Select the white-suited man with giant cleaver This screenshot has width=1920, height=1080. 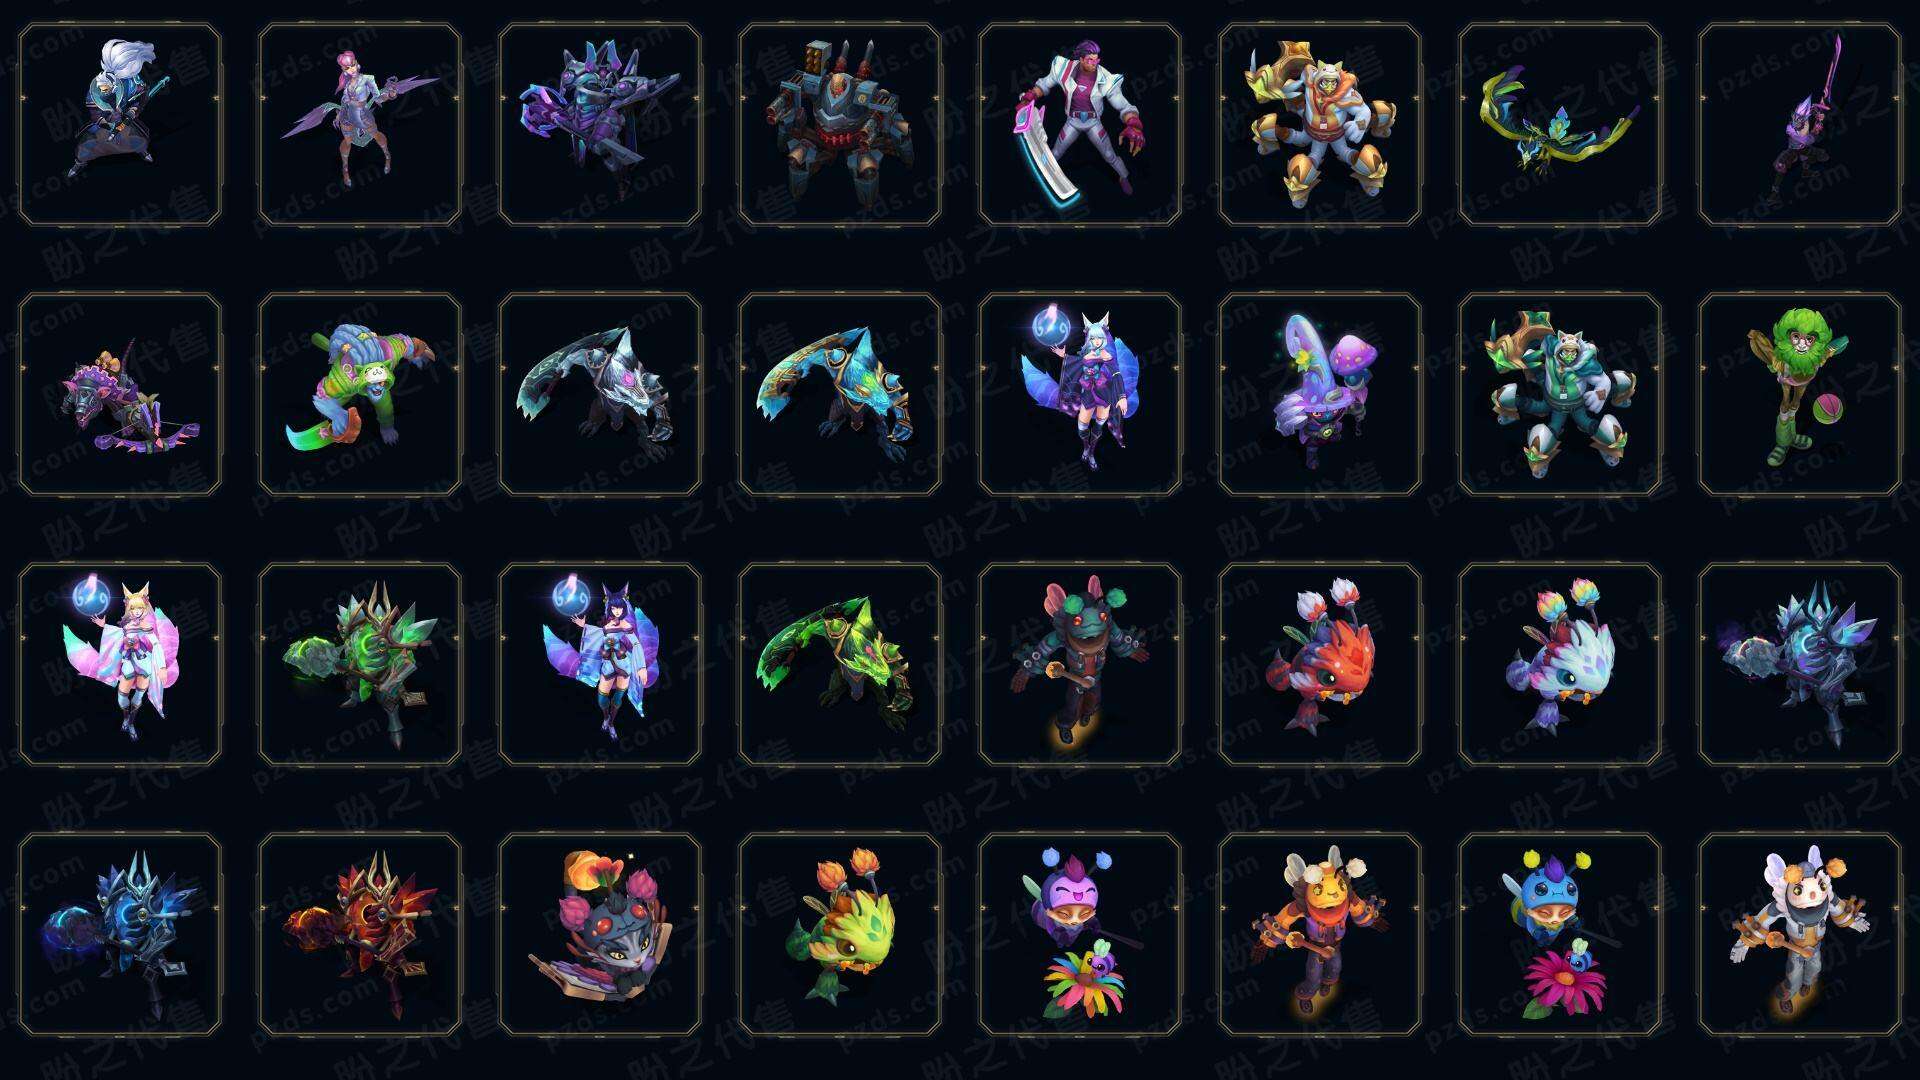click(1080, 125)
